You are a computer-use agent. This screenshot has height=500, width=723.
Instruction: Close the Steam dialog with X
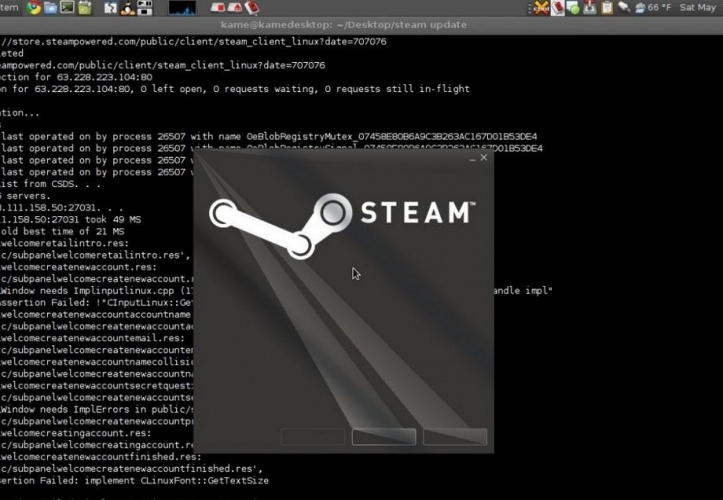point(484,158)
